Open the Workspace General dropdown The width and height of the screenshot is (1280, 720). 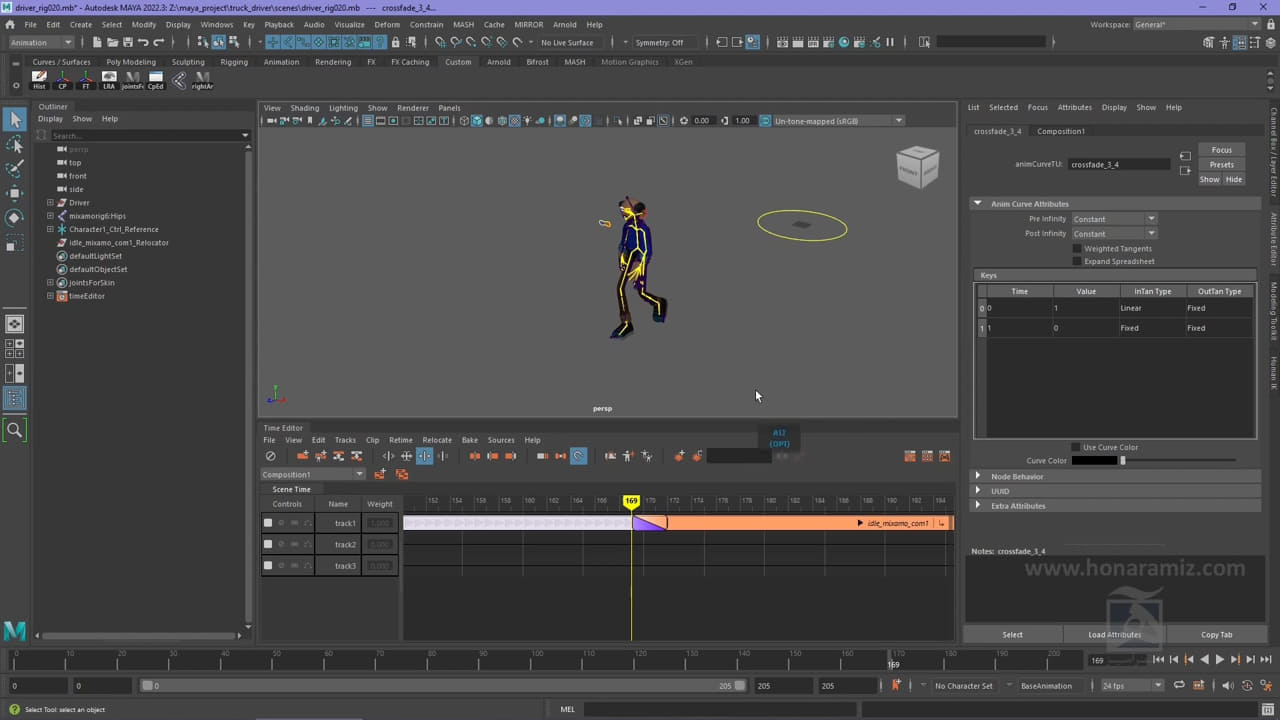coord(1197,24)
